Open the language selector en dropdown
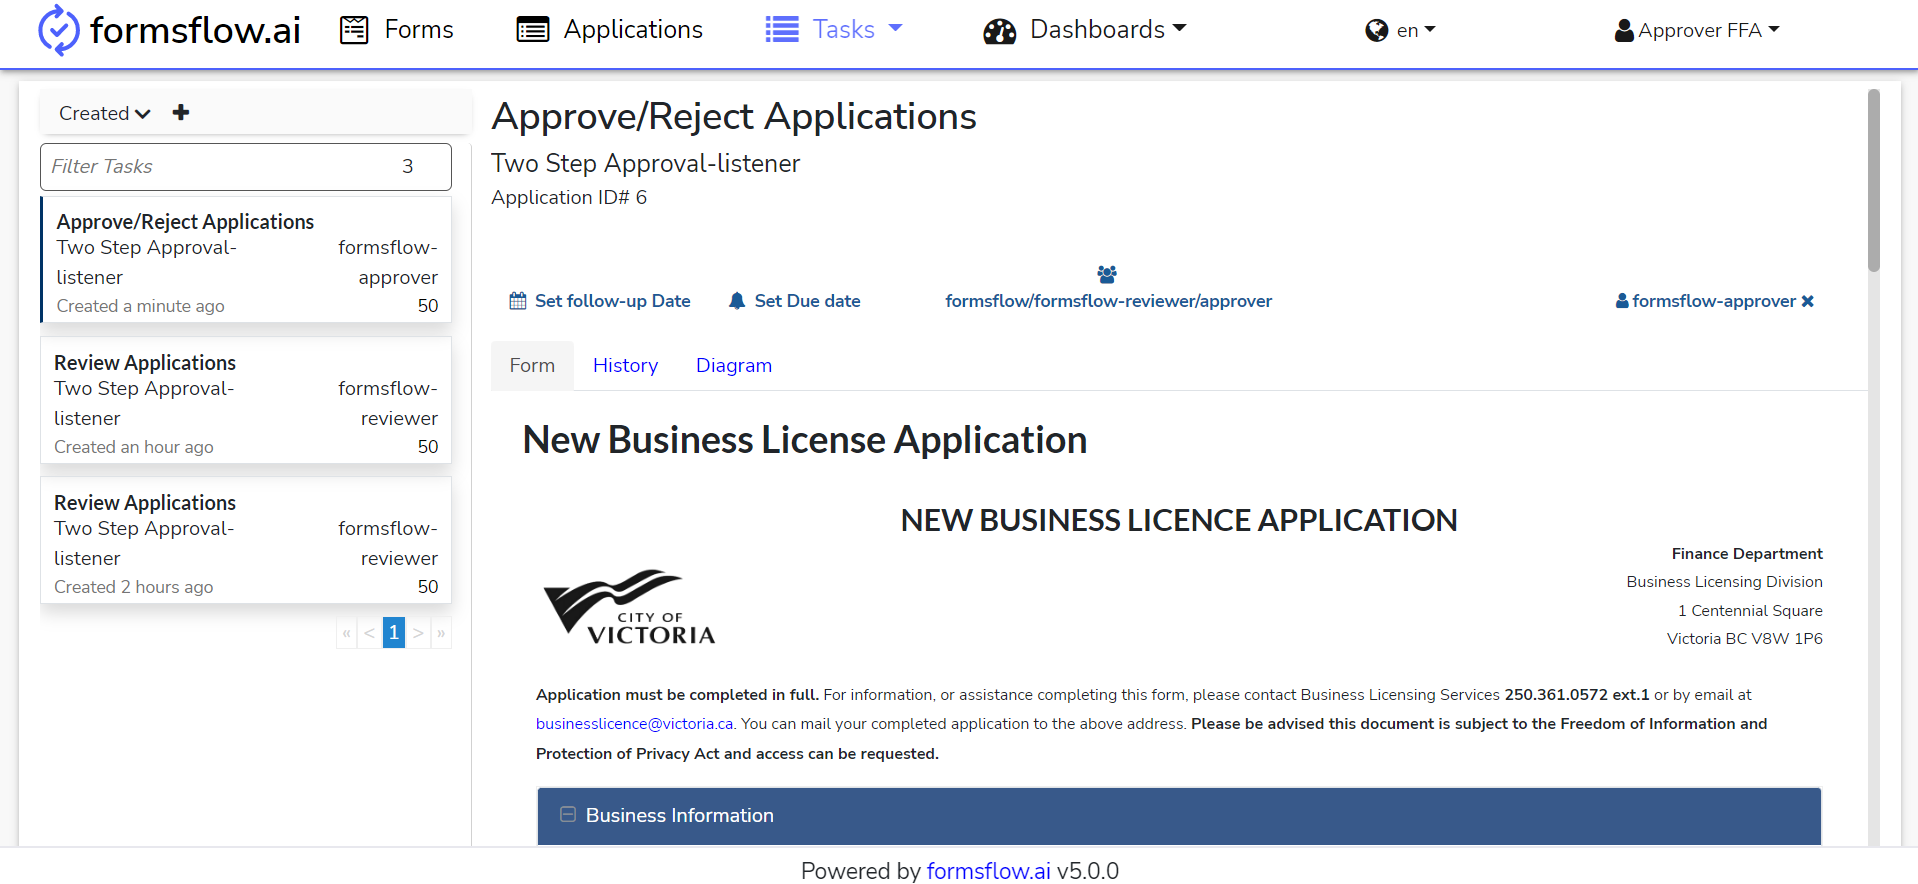This screenshot has width=1918, height=884. tap(1400, 30)
